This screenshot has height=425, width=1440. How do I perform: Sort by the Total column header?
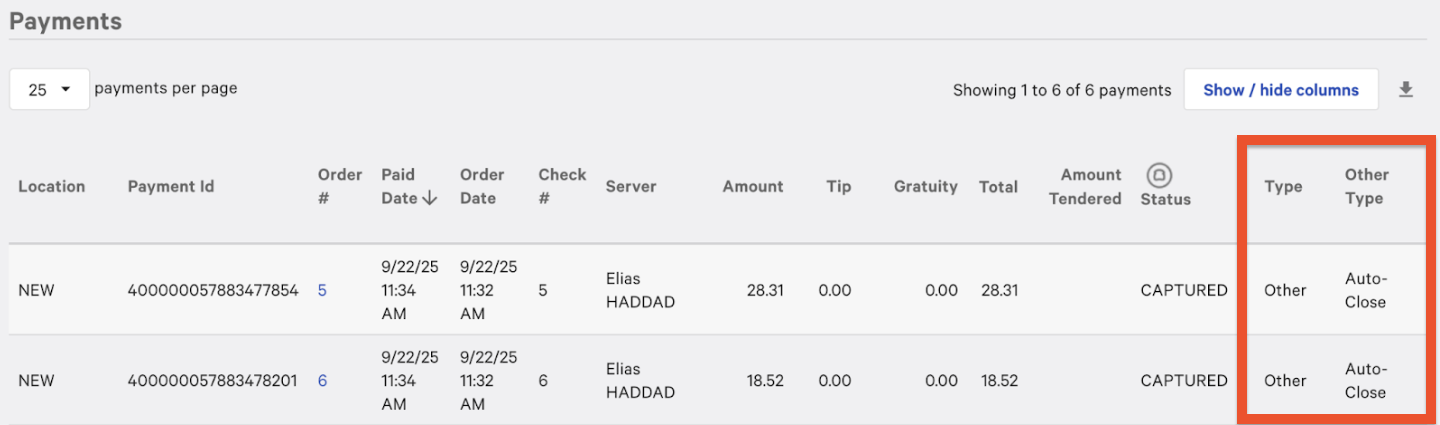pyautogui.click(x=998, y=186)
